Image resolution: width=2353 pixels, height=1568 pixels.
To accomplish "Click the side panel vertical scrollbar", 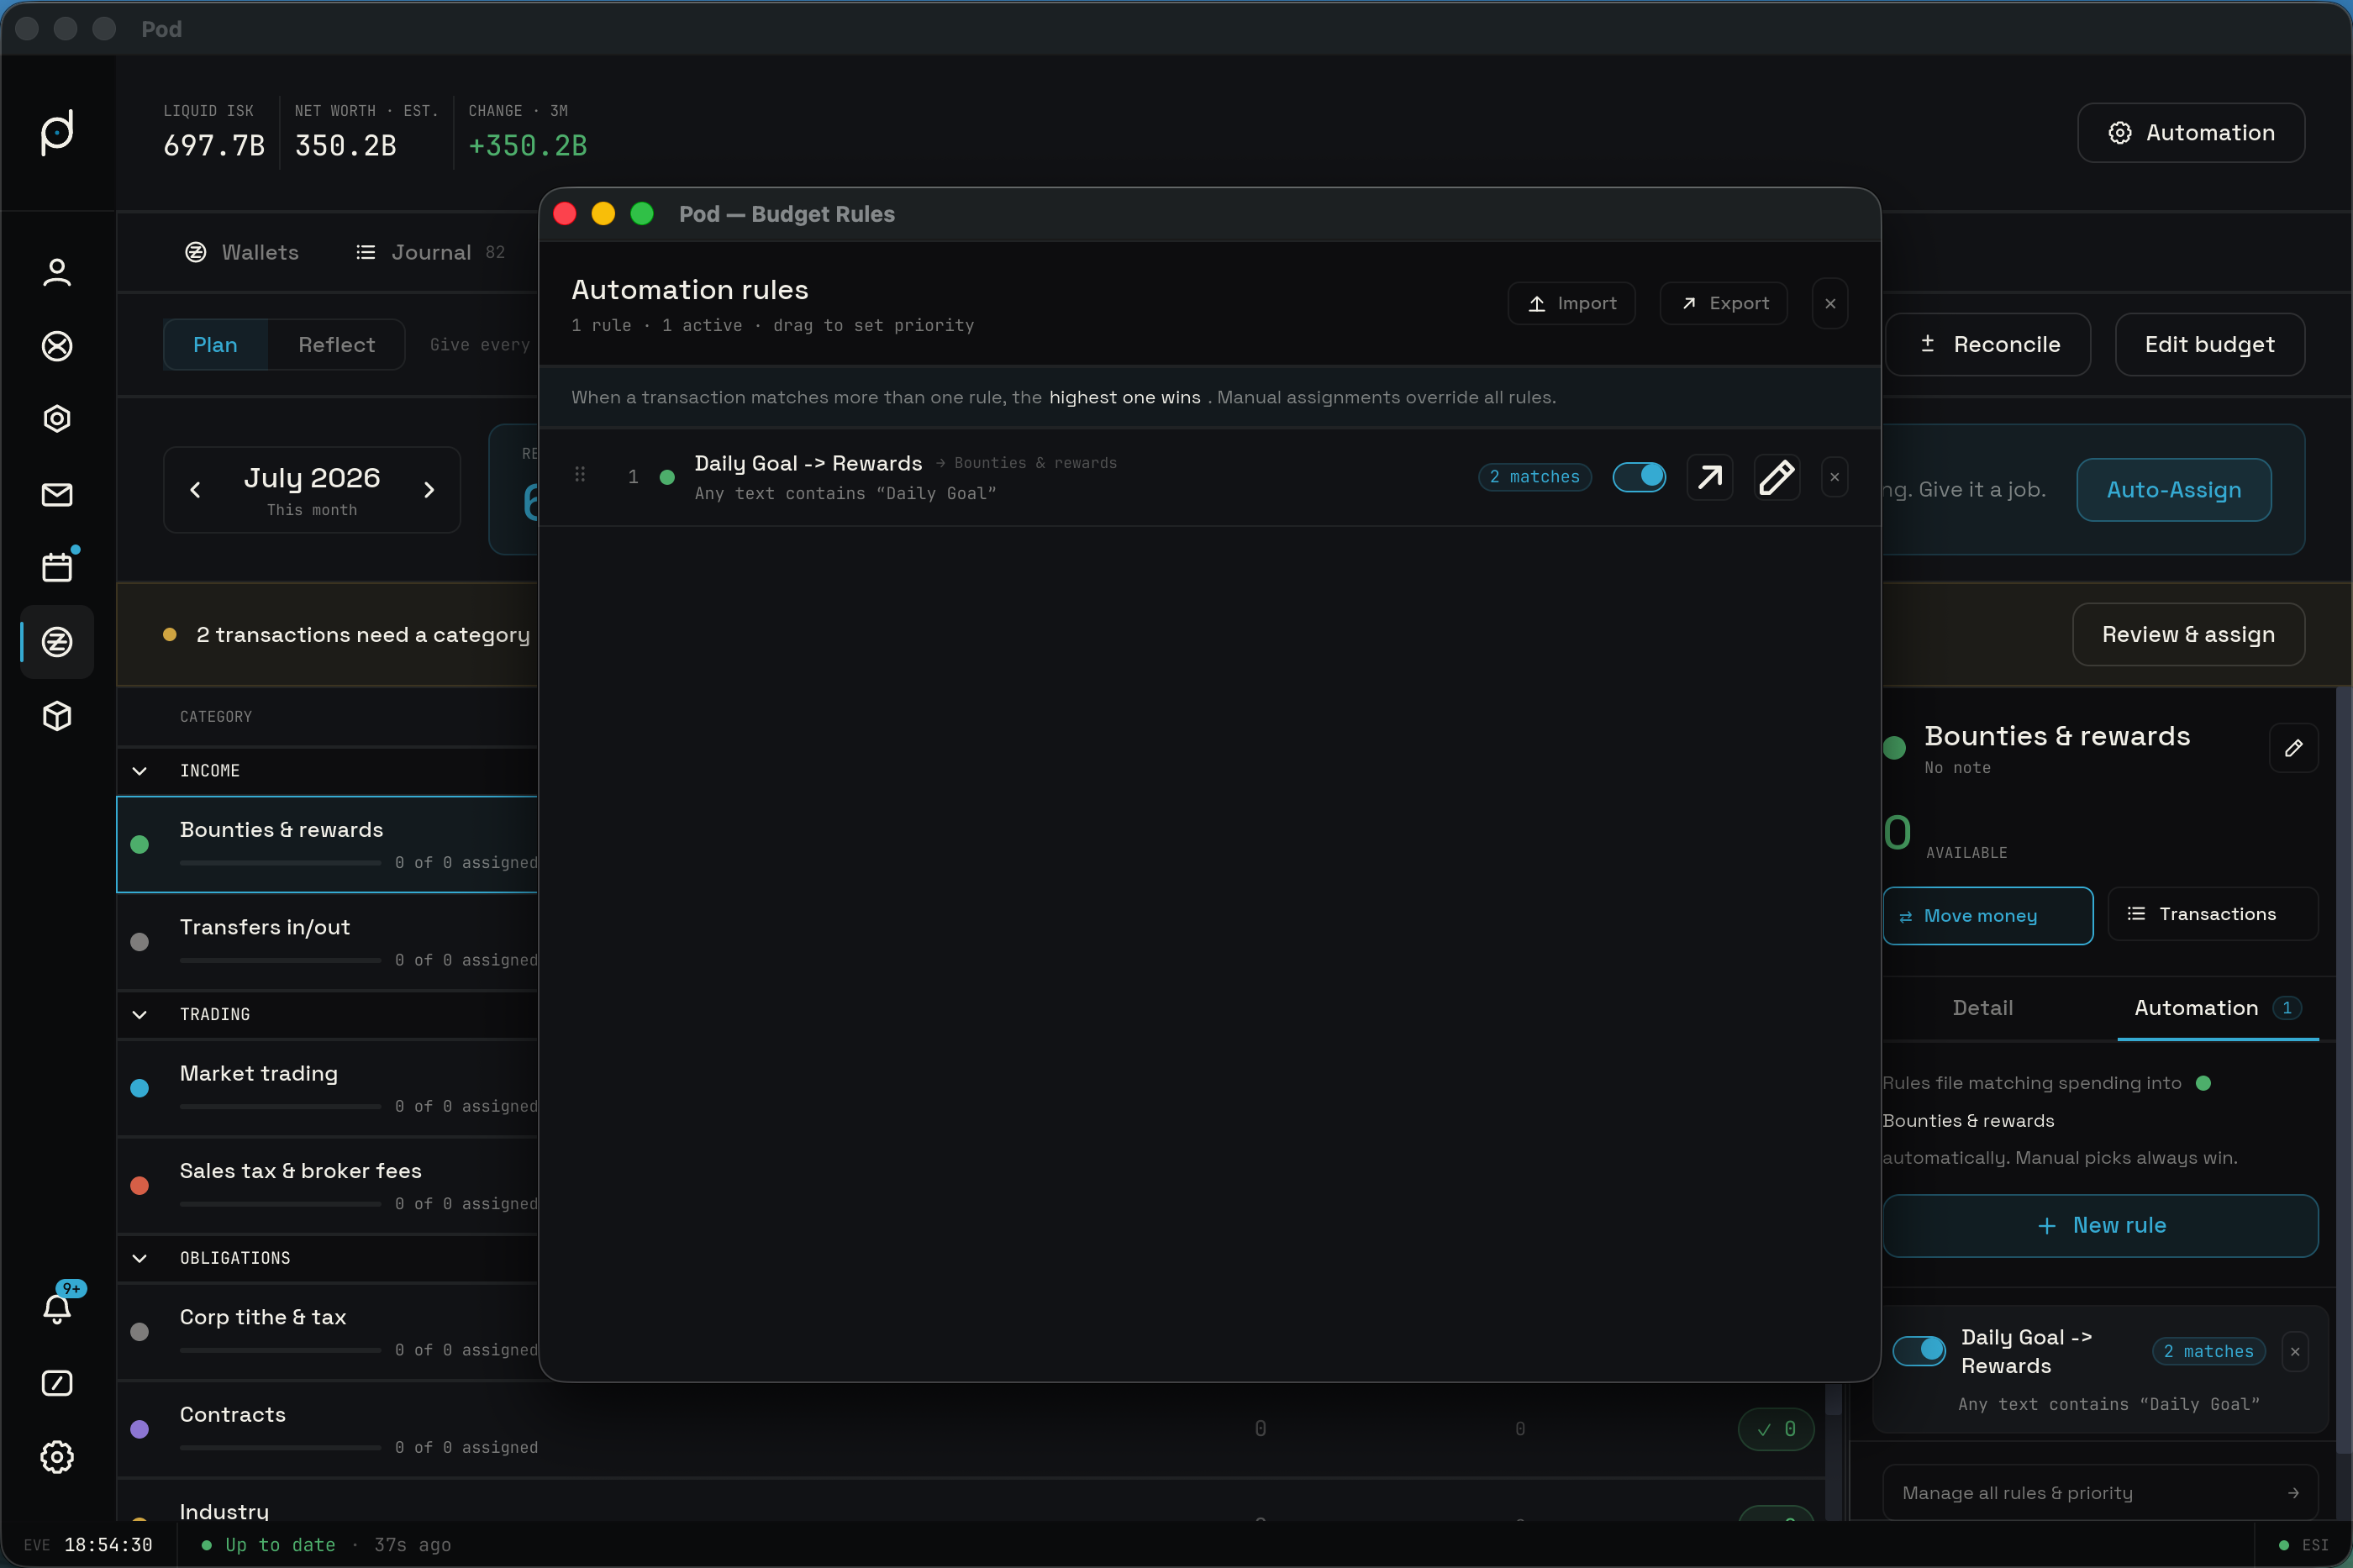I will [2344, 1070].
